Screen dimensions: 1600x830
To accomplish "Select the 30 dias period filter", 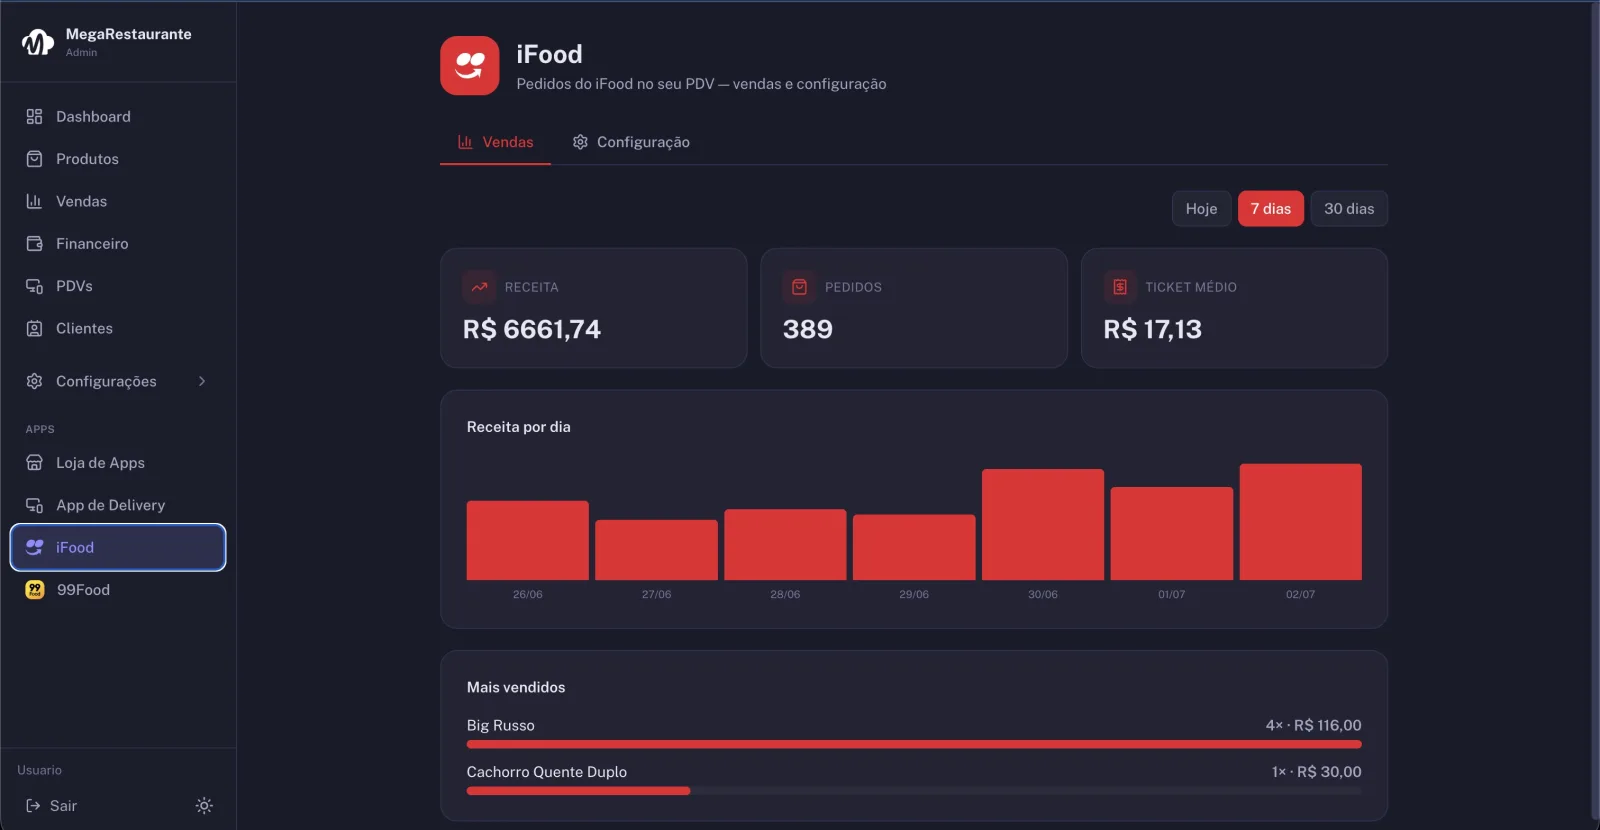I will (1349, 209).
